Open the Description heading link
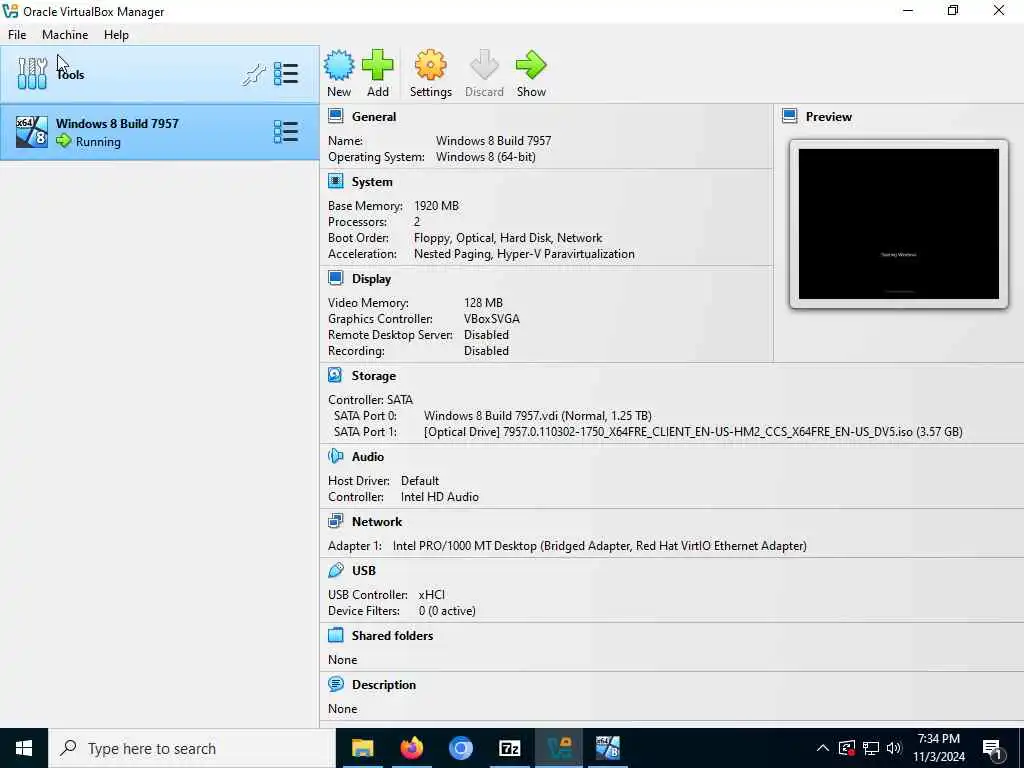The height and width of the screenshot is (768, 1024). tap(384, 684)
